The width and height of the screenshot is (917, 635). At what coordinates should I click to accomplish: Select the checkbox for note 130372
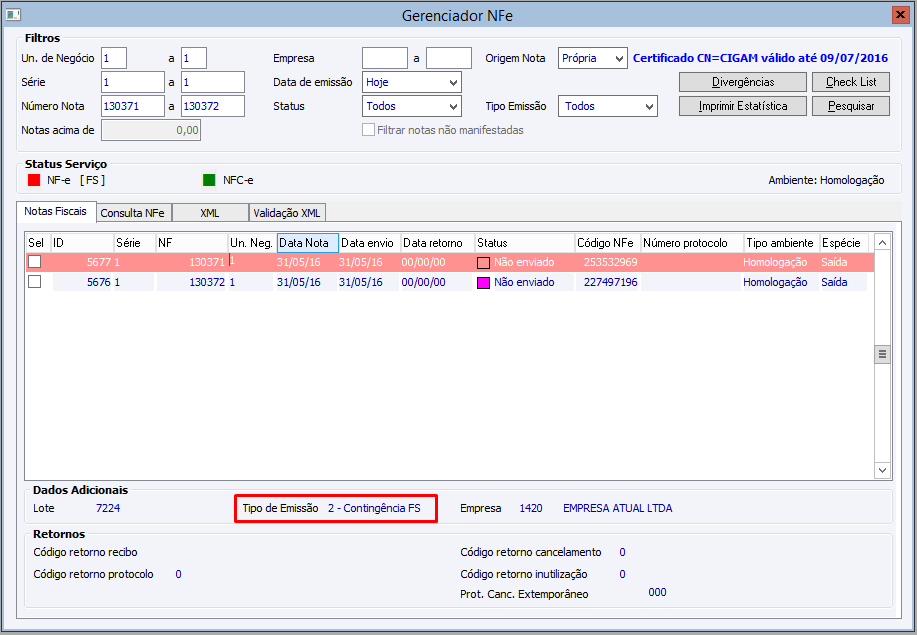point(35,282)
